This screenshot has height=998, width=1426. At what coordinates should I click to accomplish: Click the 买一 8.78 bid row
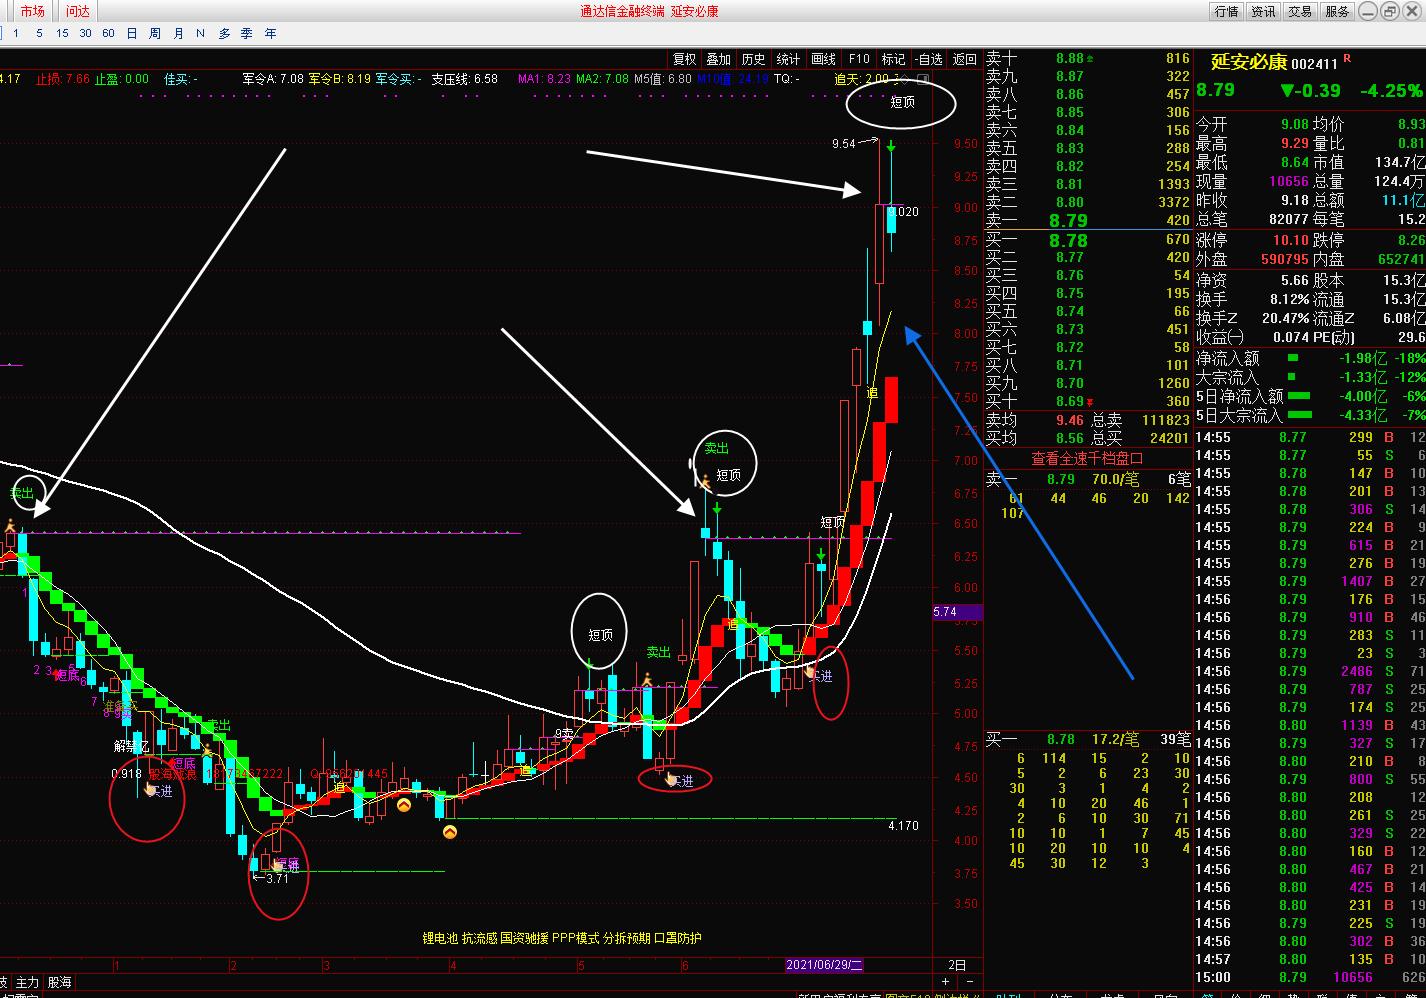point(1088,240)
